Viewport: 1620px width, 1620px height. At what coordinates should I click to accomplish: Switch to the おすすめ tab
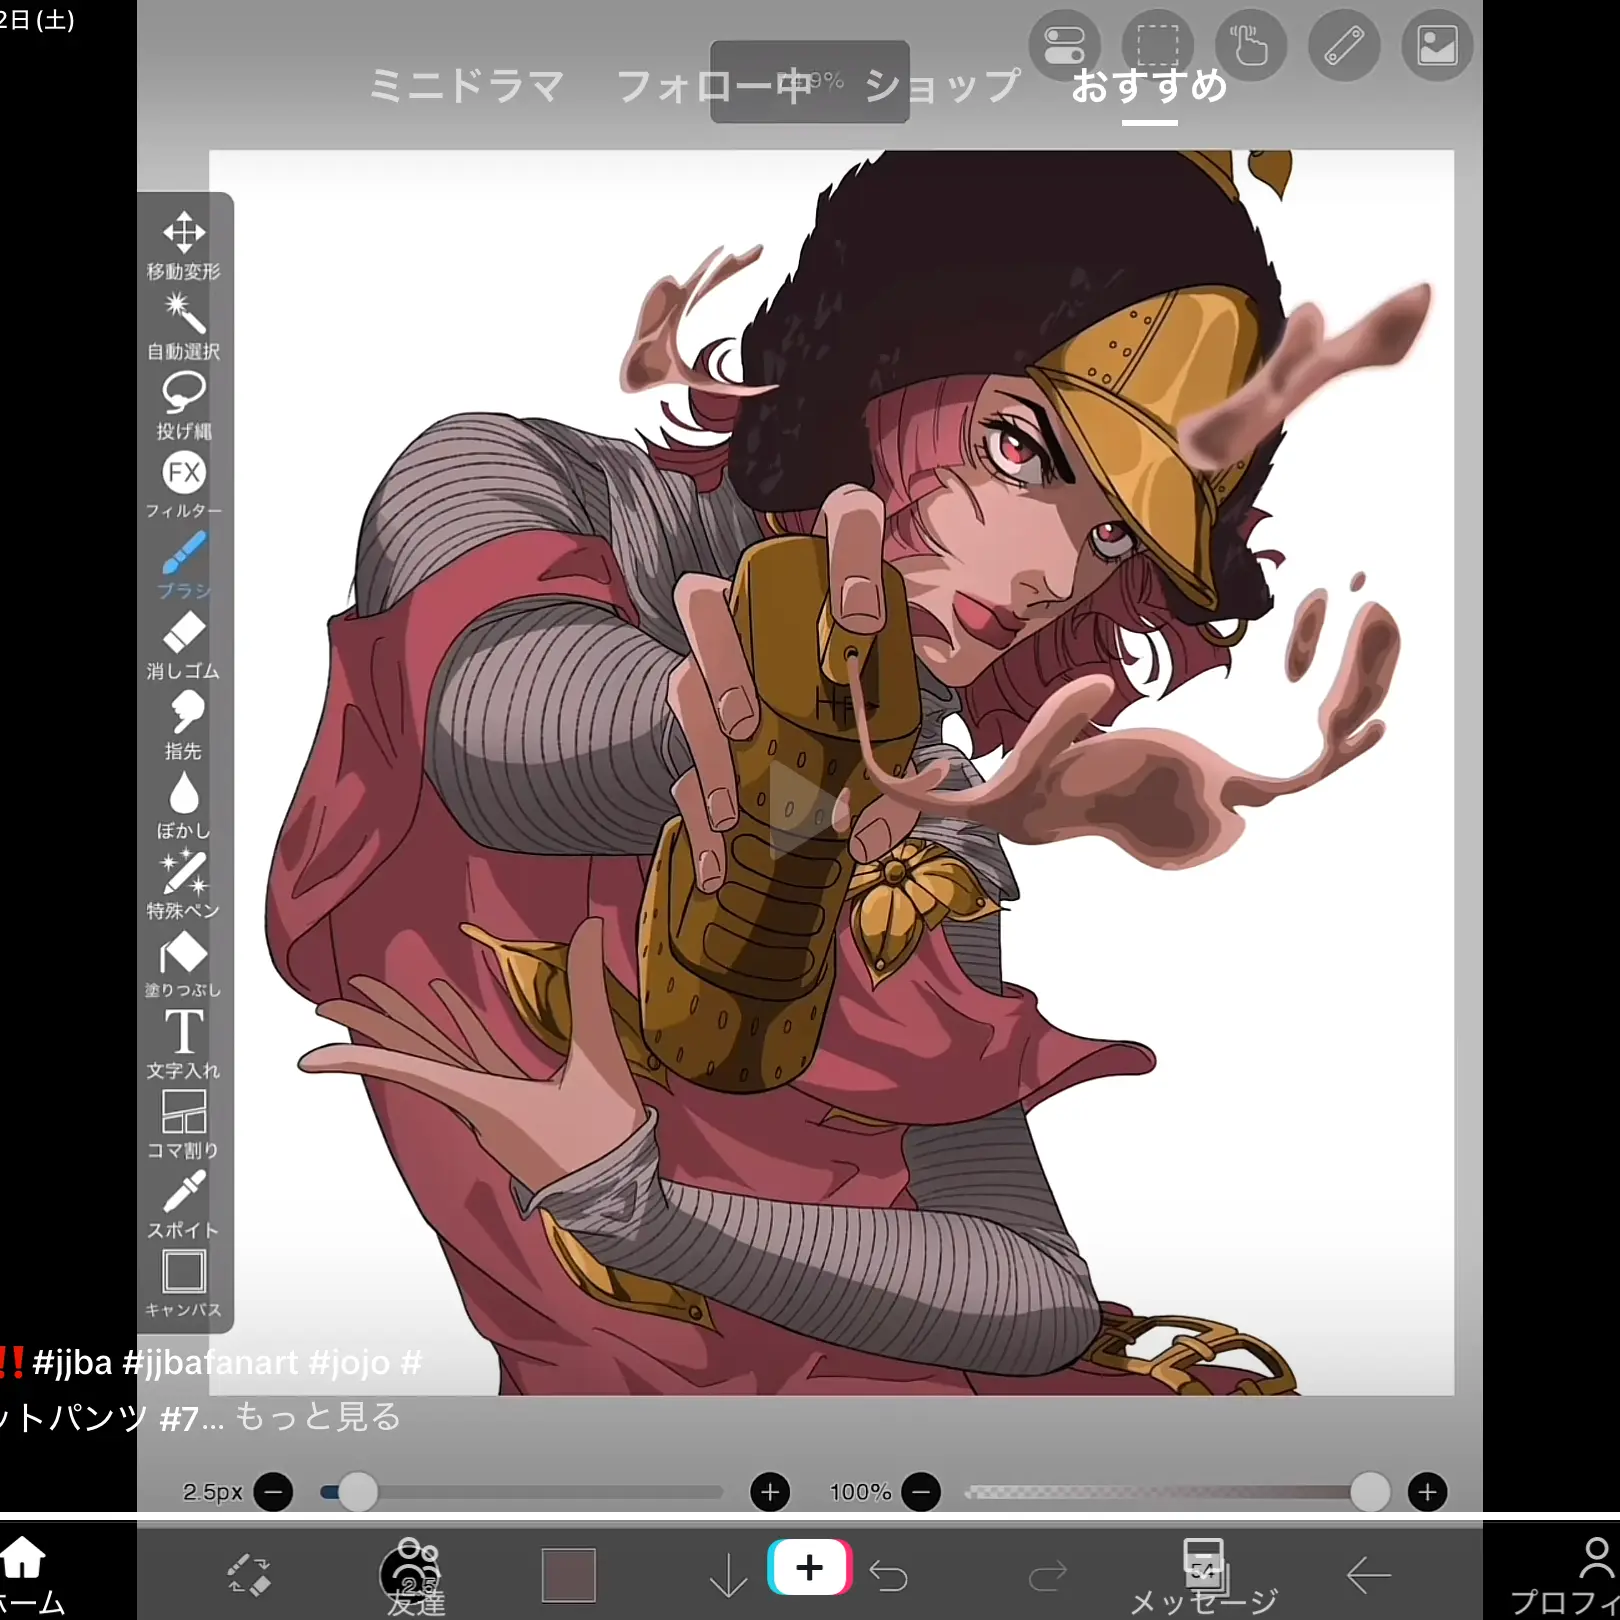point(1149,87)
